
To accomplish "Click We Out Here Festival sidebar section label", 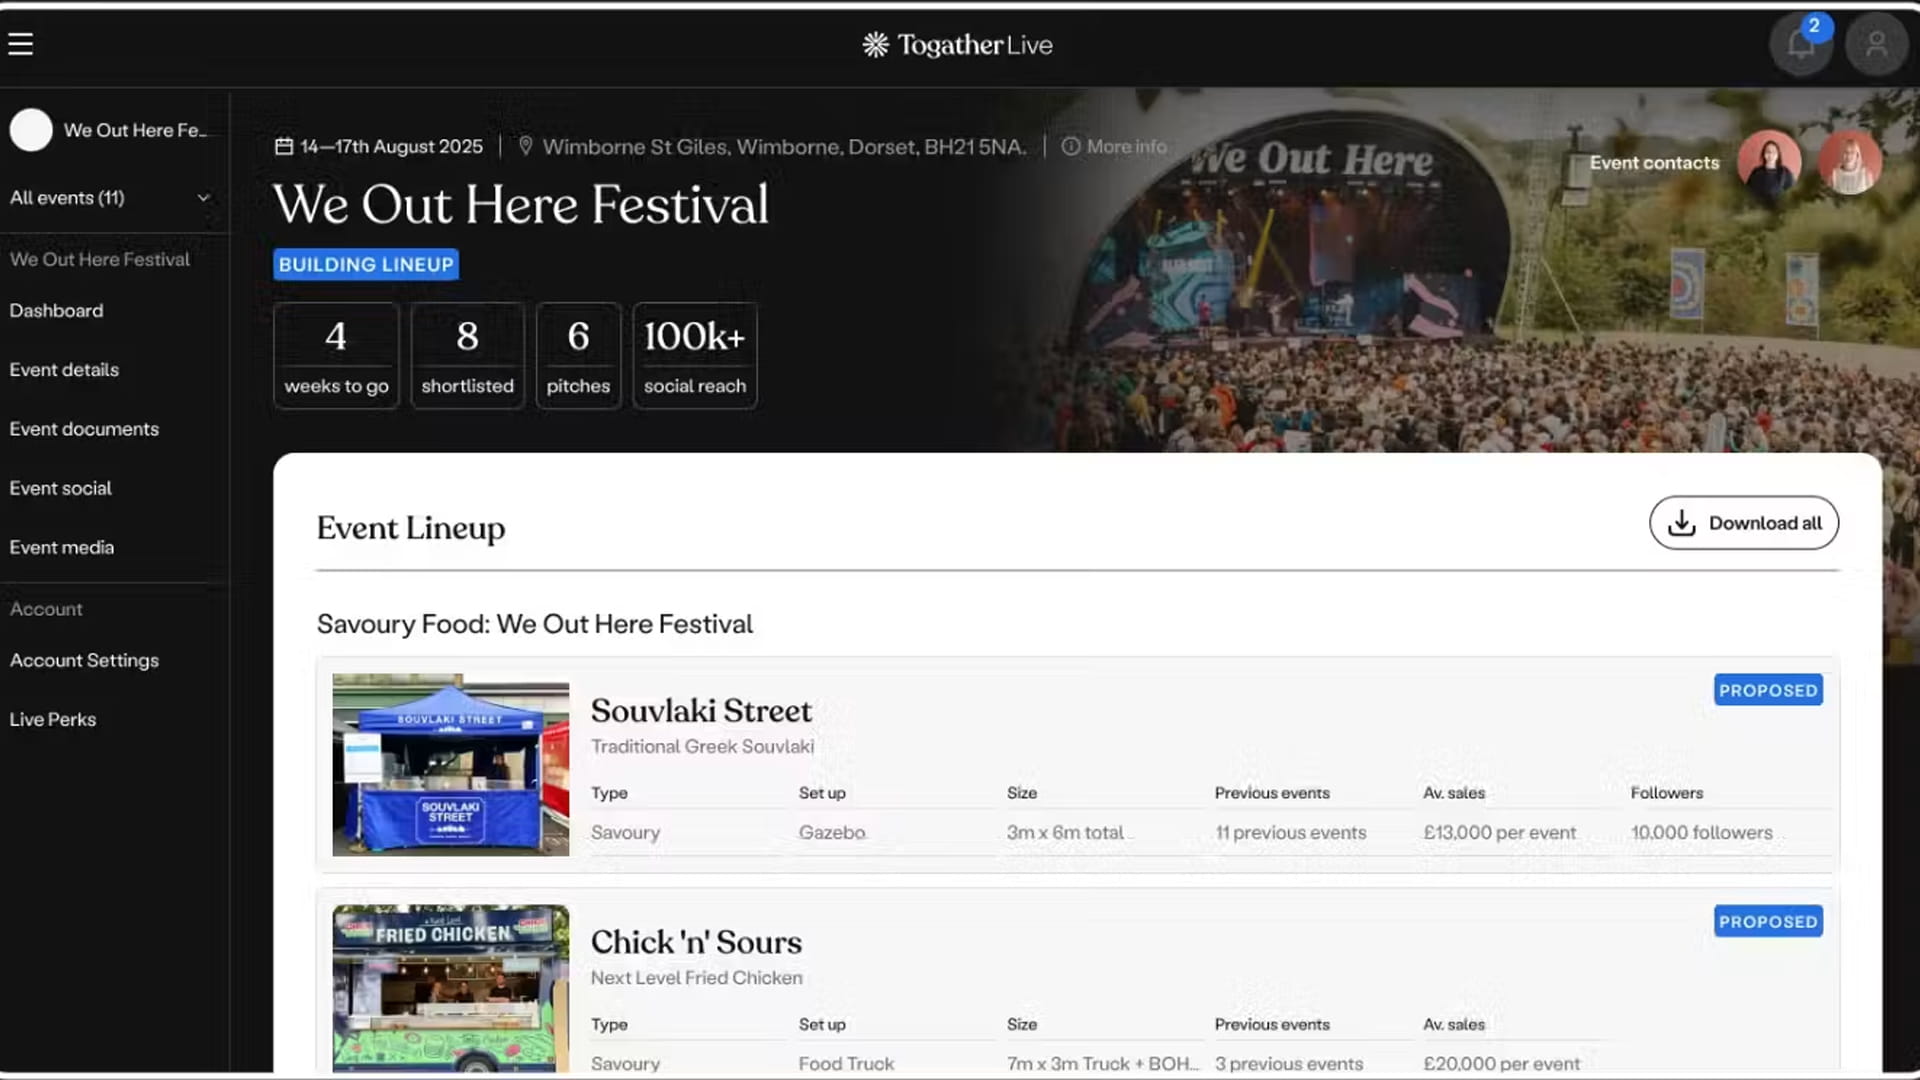I will 100,259.
